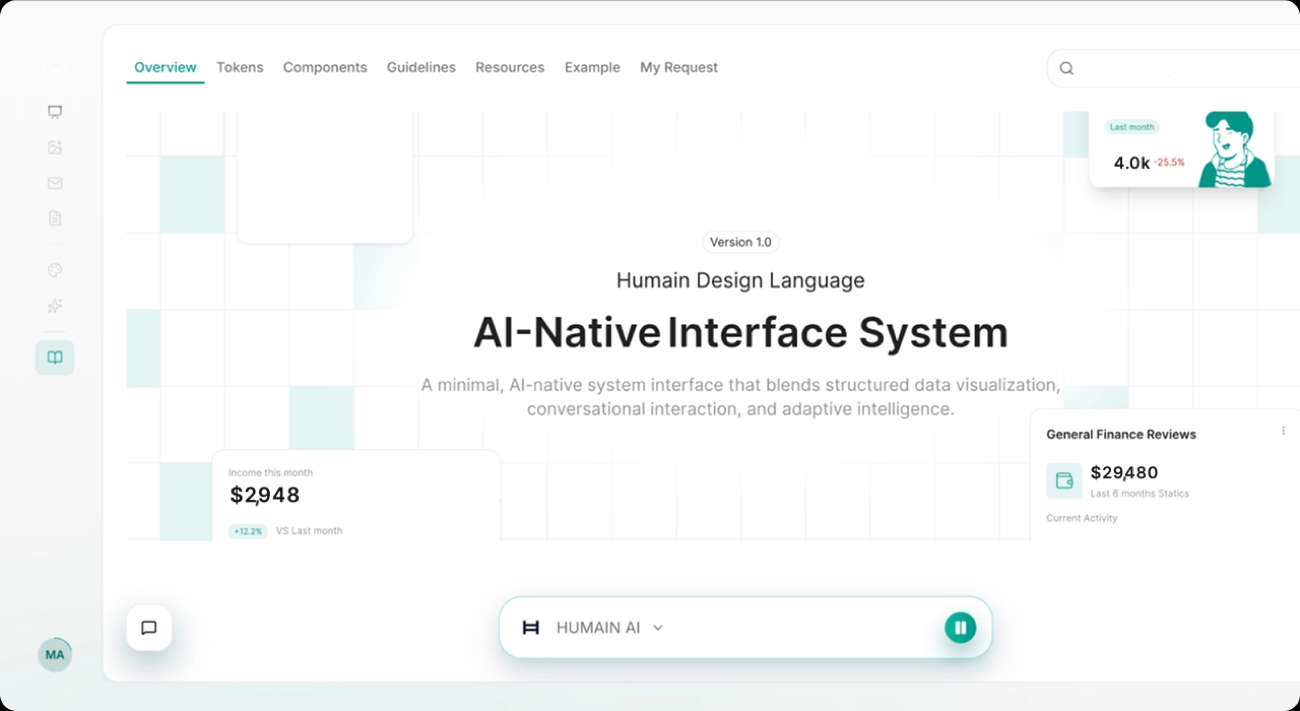The width and height of the screenshot is (1300, 711).
Task: Switch to the Overview tab
Action: click(x=165, y=67)
